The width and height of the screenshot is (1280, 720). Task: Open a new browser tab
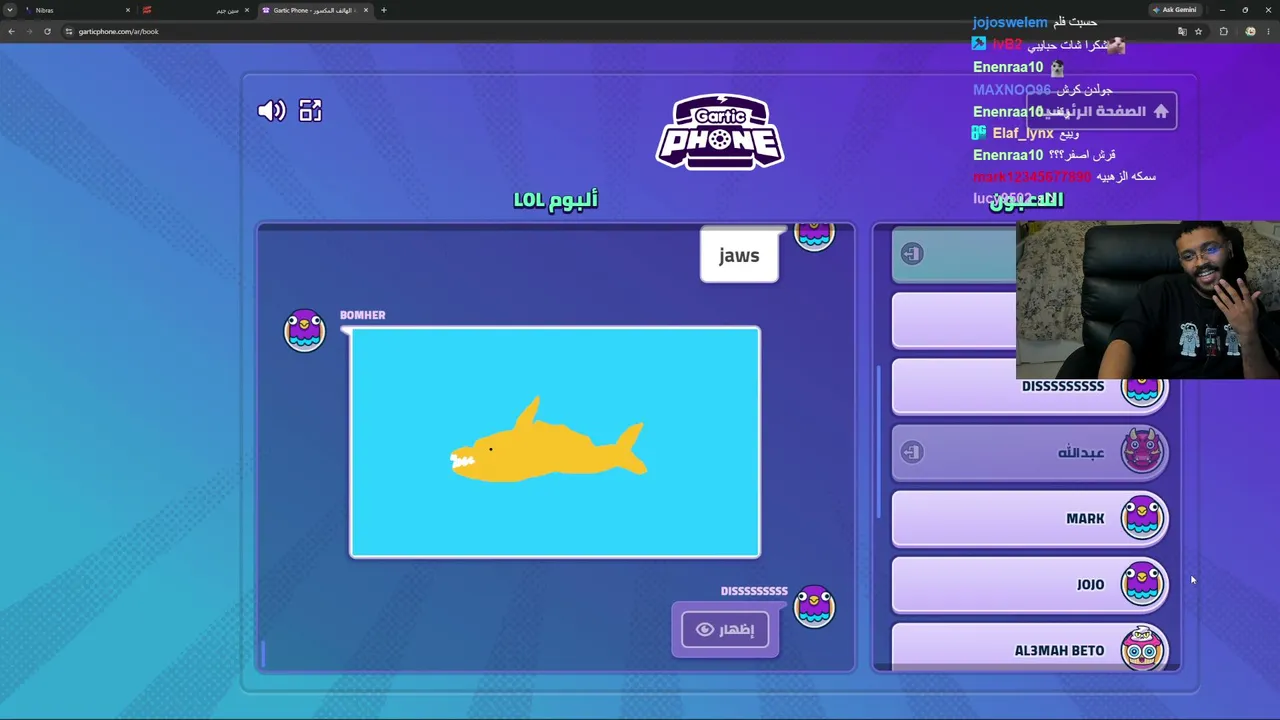(x=384, y=10)
